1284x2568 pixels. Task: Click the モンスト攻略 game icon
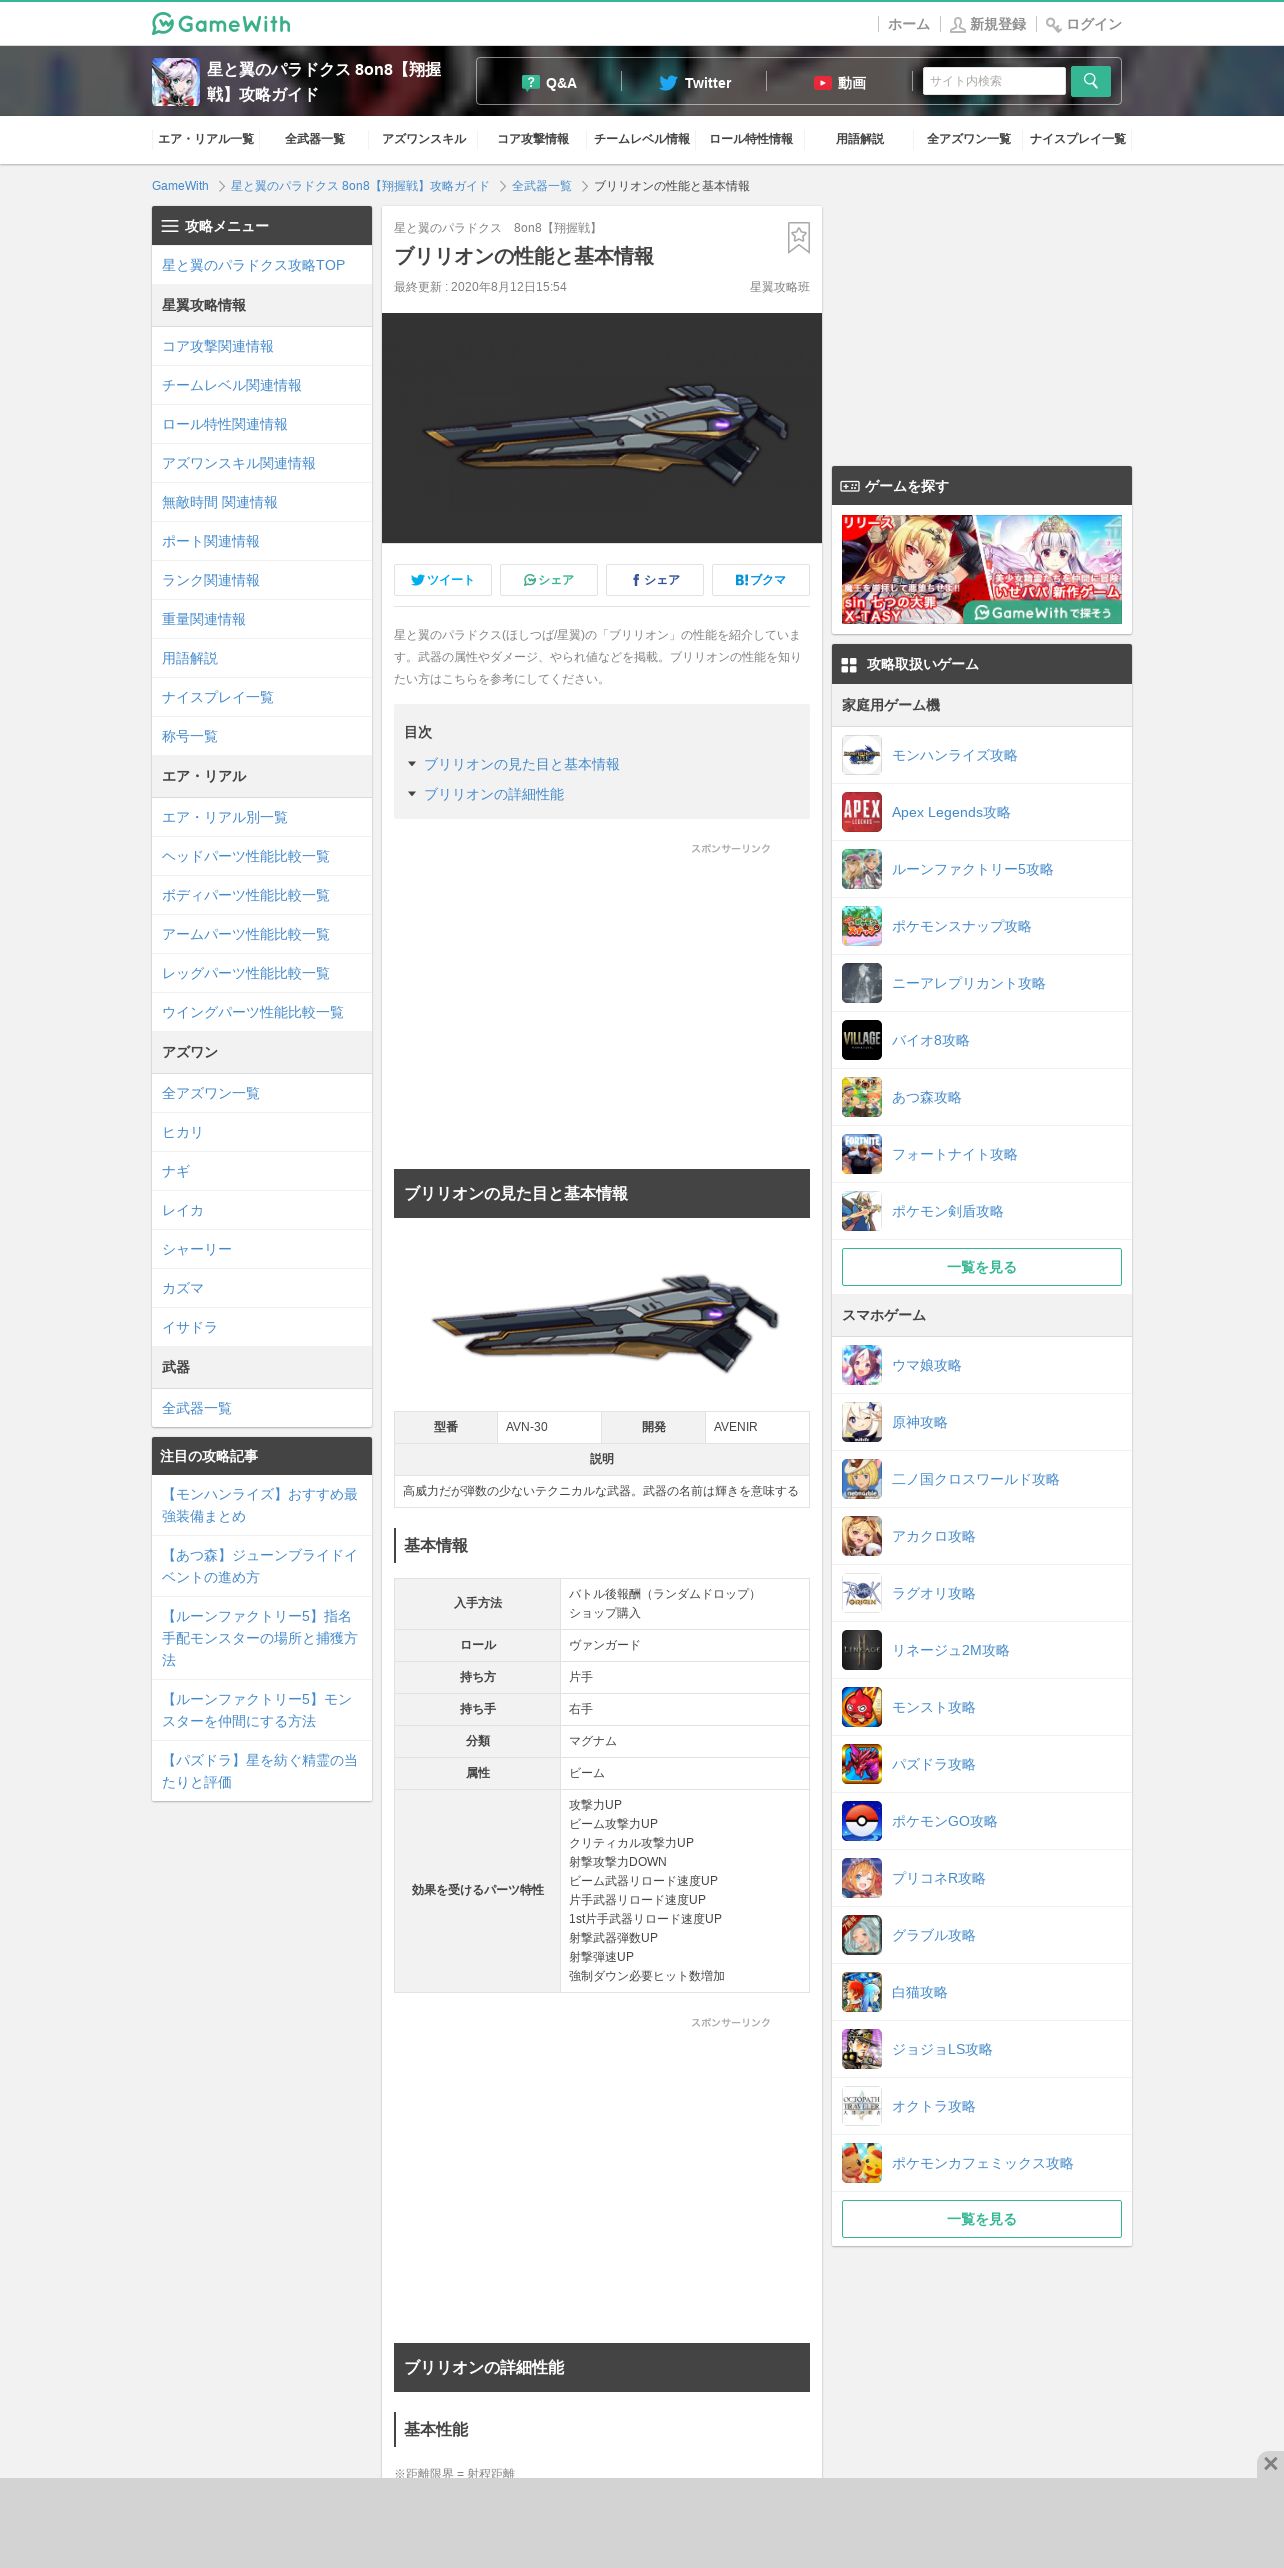(x=862, y=1707)
